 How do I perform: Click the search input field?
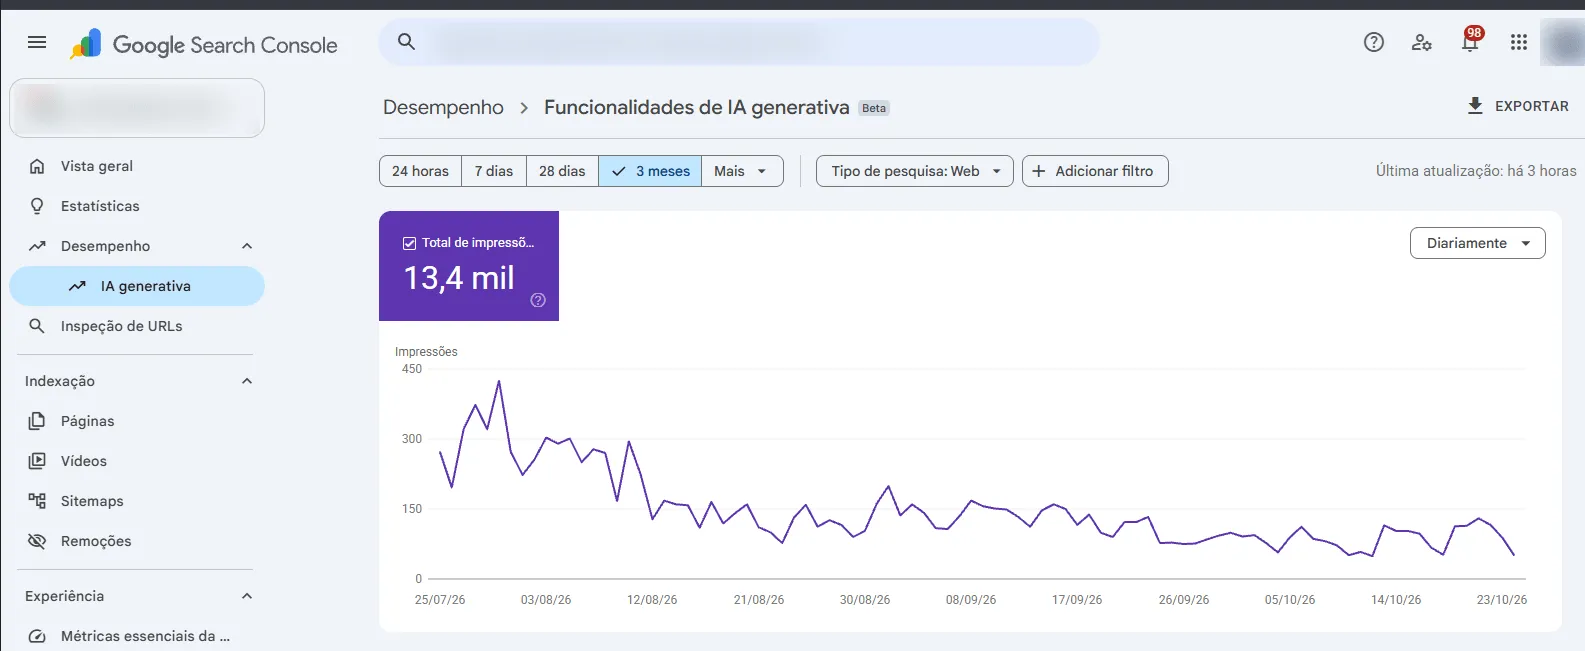[739, 42]
